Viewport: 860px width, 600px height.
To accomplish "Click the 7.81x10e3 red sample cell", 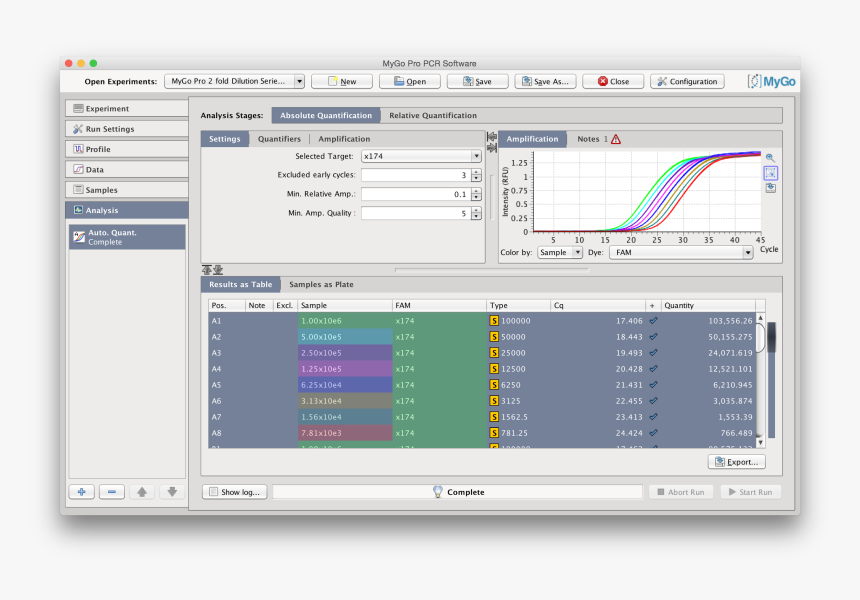I will [345, 433].
